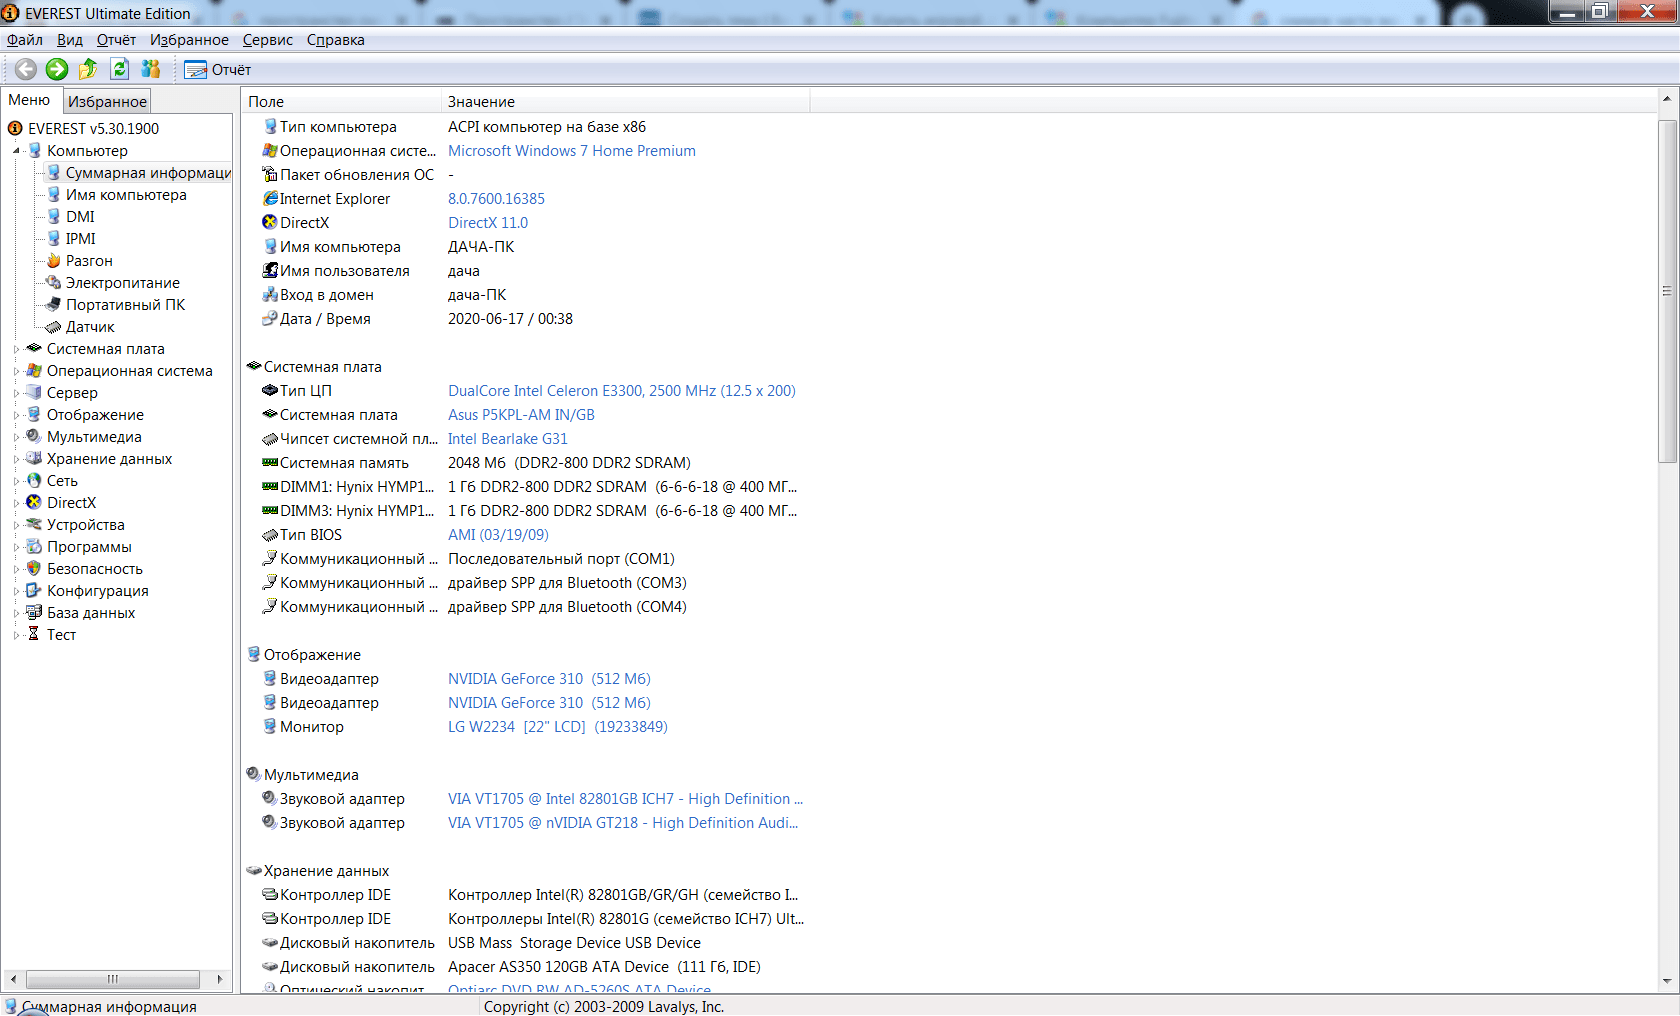Click the Asus P5KPL-AM IN/GB link
This screenshot has height=1016, width=1680.
point(521,415)
